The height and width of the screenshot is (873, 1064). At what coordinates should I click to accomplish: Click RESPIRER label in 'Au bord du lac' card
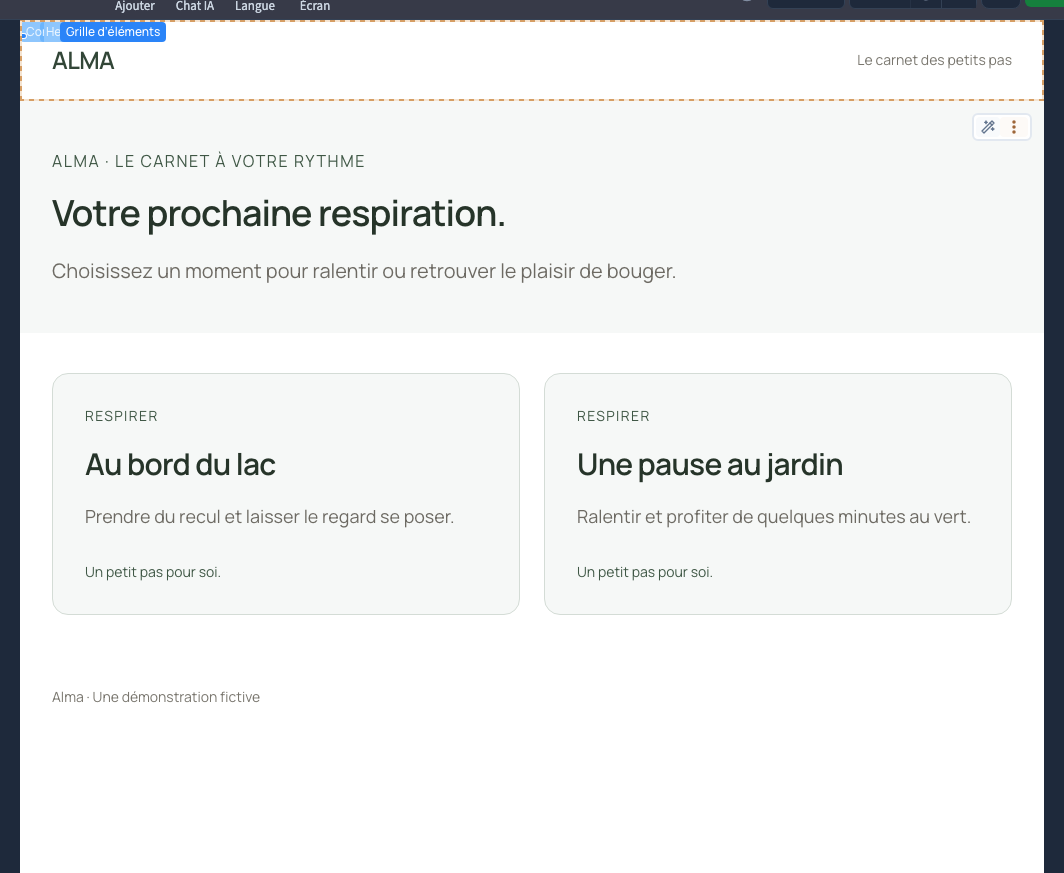[121, 416]
